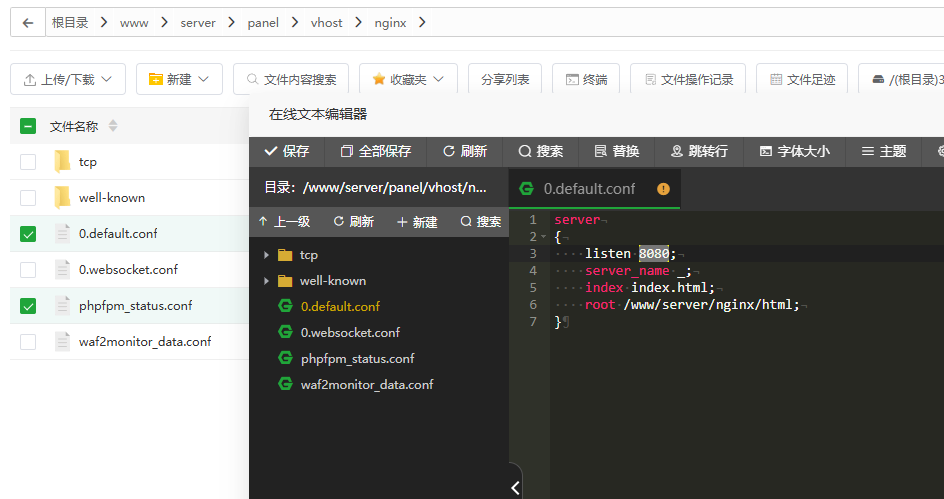Click 保存 in the editor toolbar
The width and height of the screenshot is (944, 499).
[287, 151]
